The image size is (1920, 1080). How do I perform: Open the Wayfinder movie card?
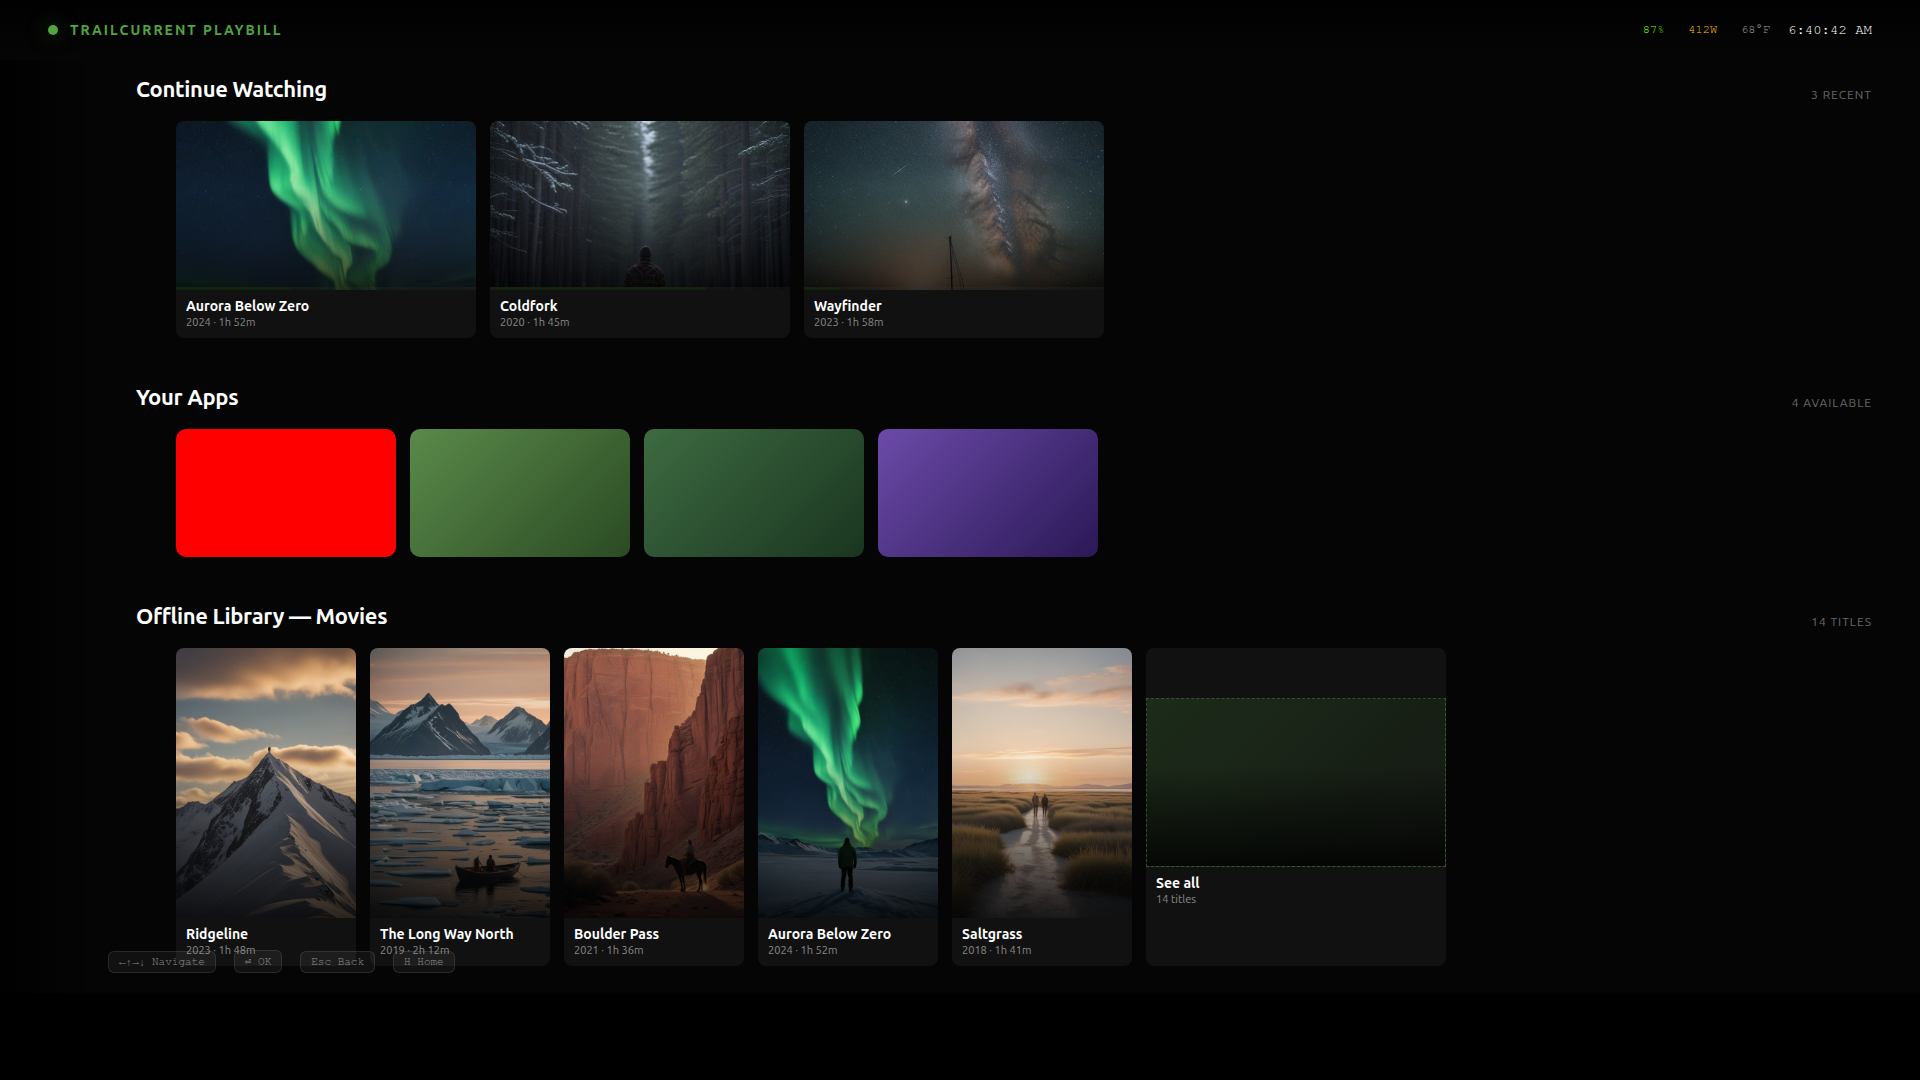(954, 229)
